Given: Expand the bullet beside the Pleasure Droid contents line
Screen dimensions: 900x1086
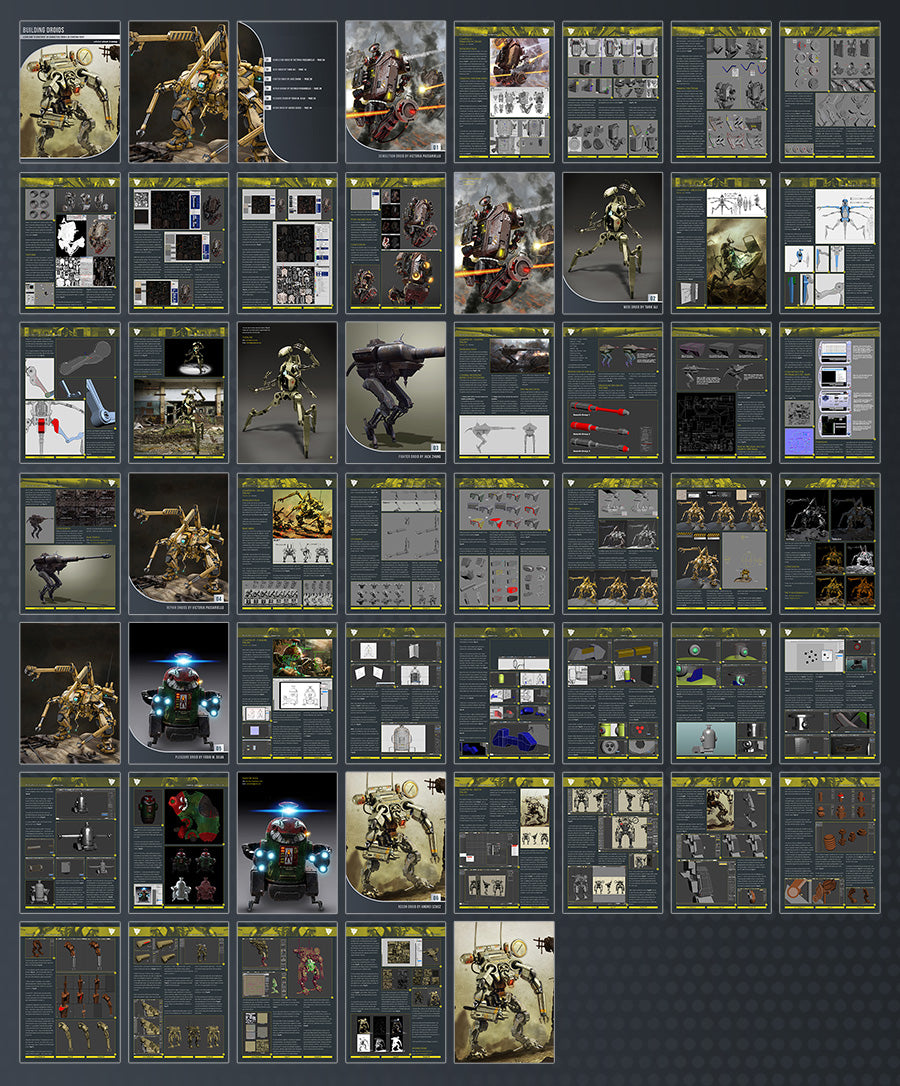Looking at the screenshot, I should point(268,98).
